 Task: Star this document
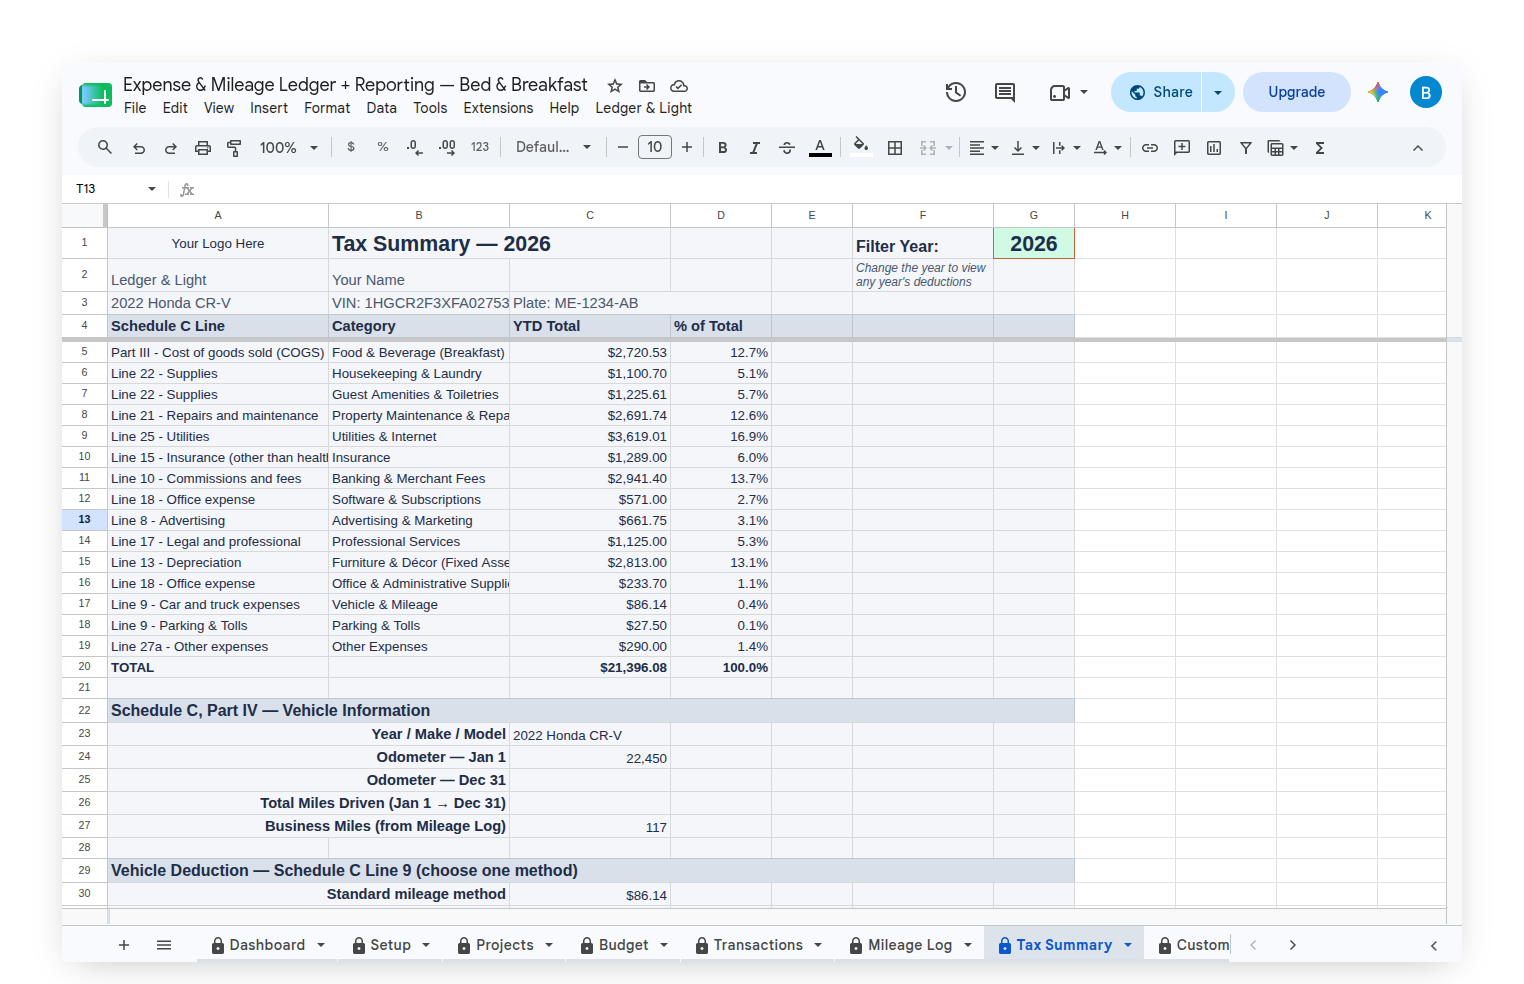(x=615, y=86)
